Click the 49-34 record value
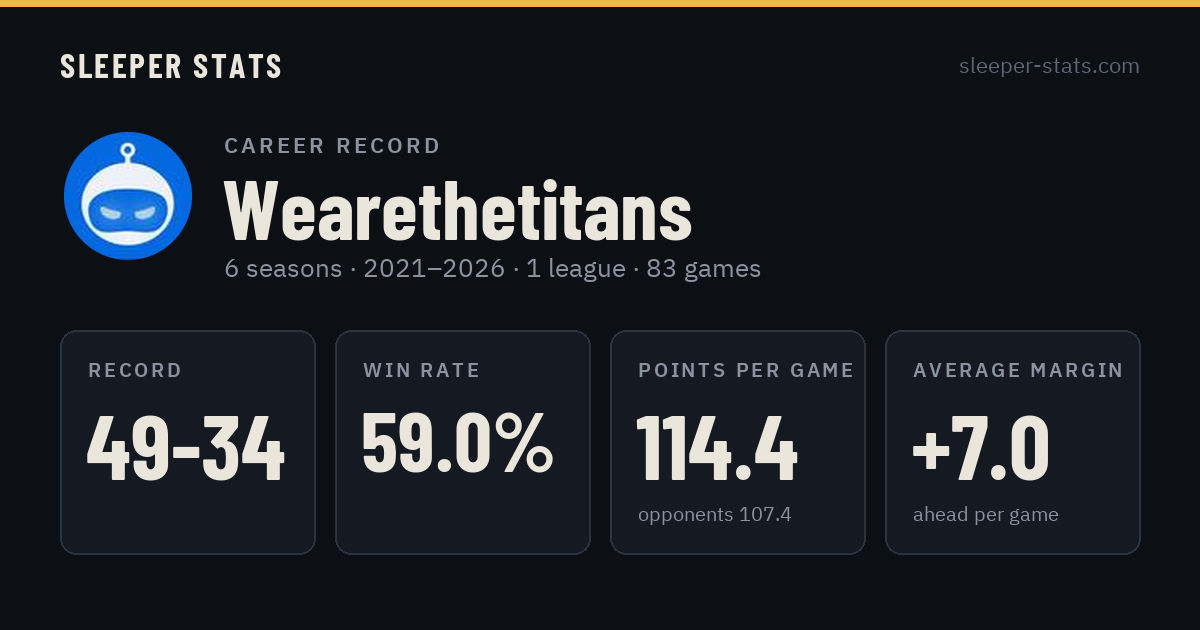The image size is (1200, 630). pyautogui.click(x=186, y=449)
